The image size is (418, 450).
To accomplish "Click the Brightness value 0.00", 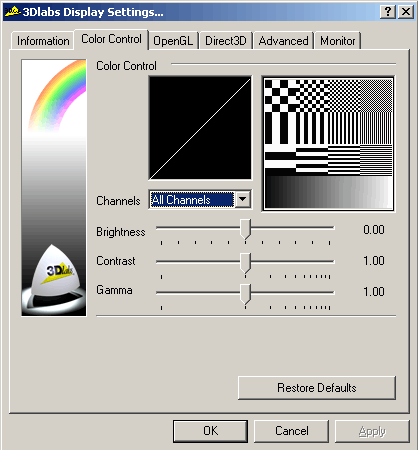I will point(374,230).
